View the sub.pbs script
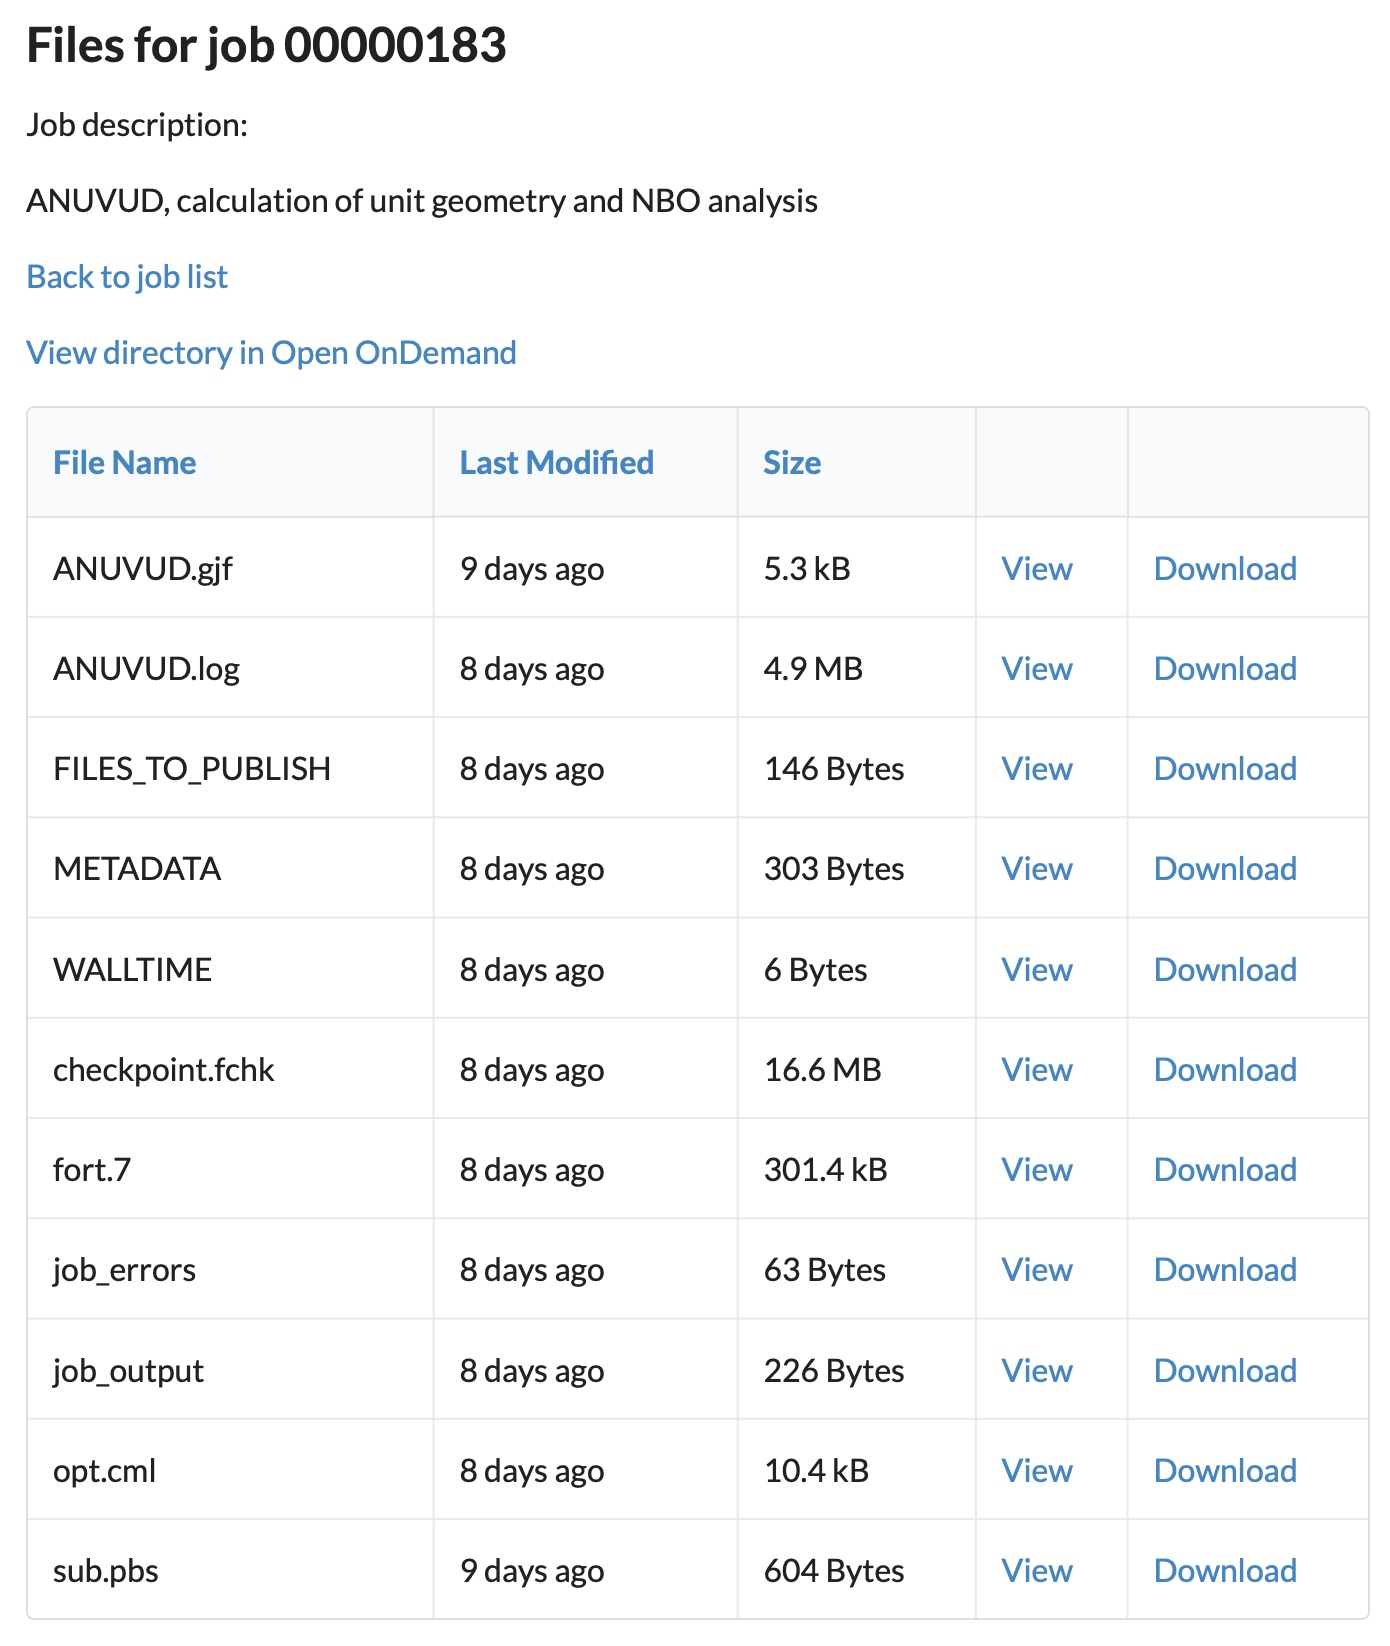This screenshot has width=1390, height=1646. point(1036,1571)
